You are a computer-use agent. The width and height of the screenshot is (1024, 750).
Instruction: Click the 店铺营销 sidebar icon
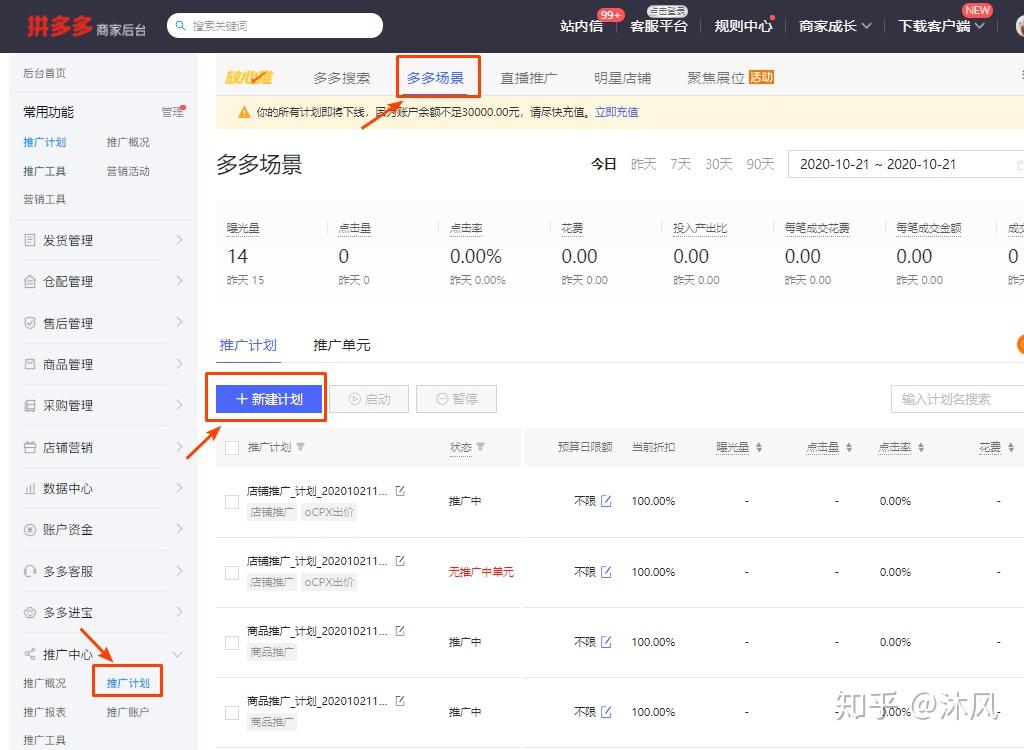[x=29, y=447]
